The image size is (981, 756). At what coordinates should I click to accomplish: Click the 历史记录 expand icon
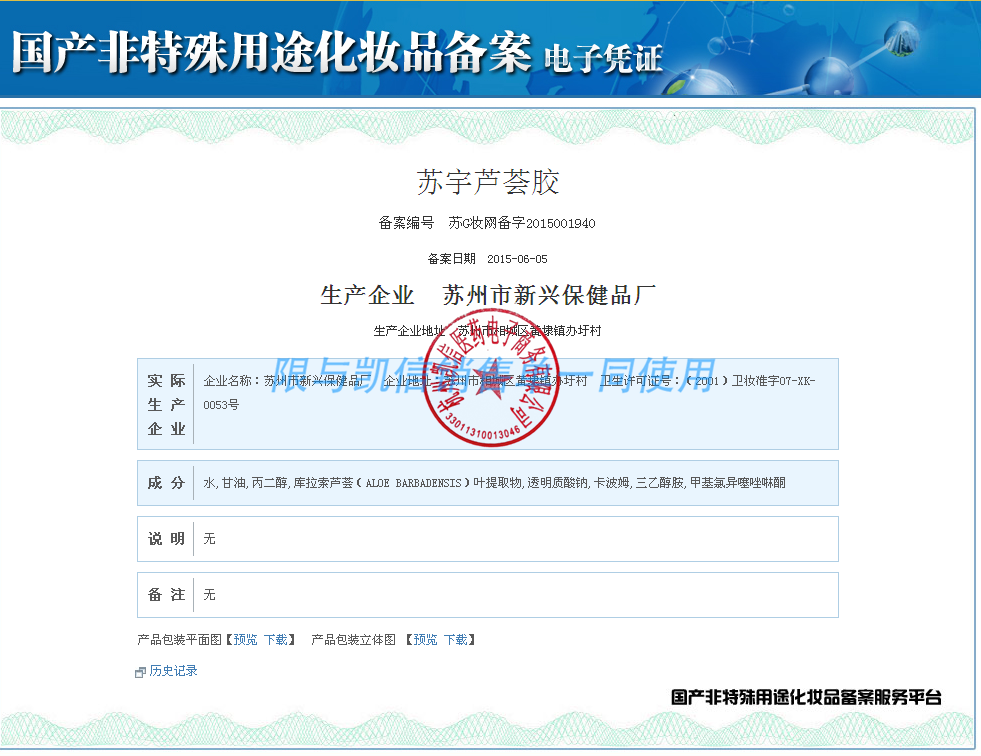pyautogui.click(x=141, y=672)
